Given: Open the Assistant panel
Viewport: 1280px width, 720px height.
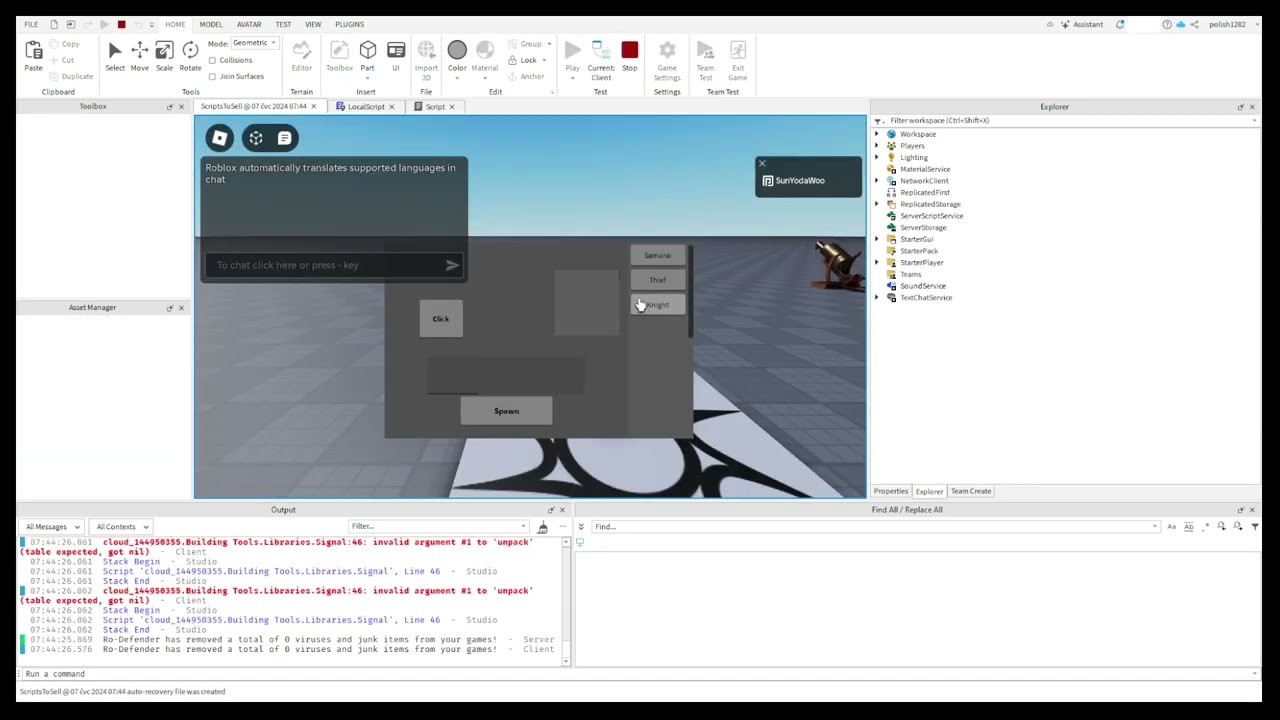Looking at the screenshot, I should pos(1081,24).
